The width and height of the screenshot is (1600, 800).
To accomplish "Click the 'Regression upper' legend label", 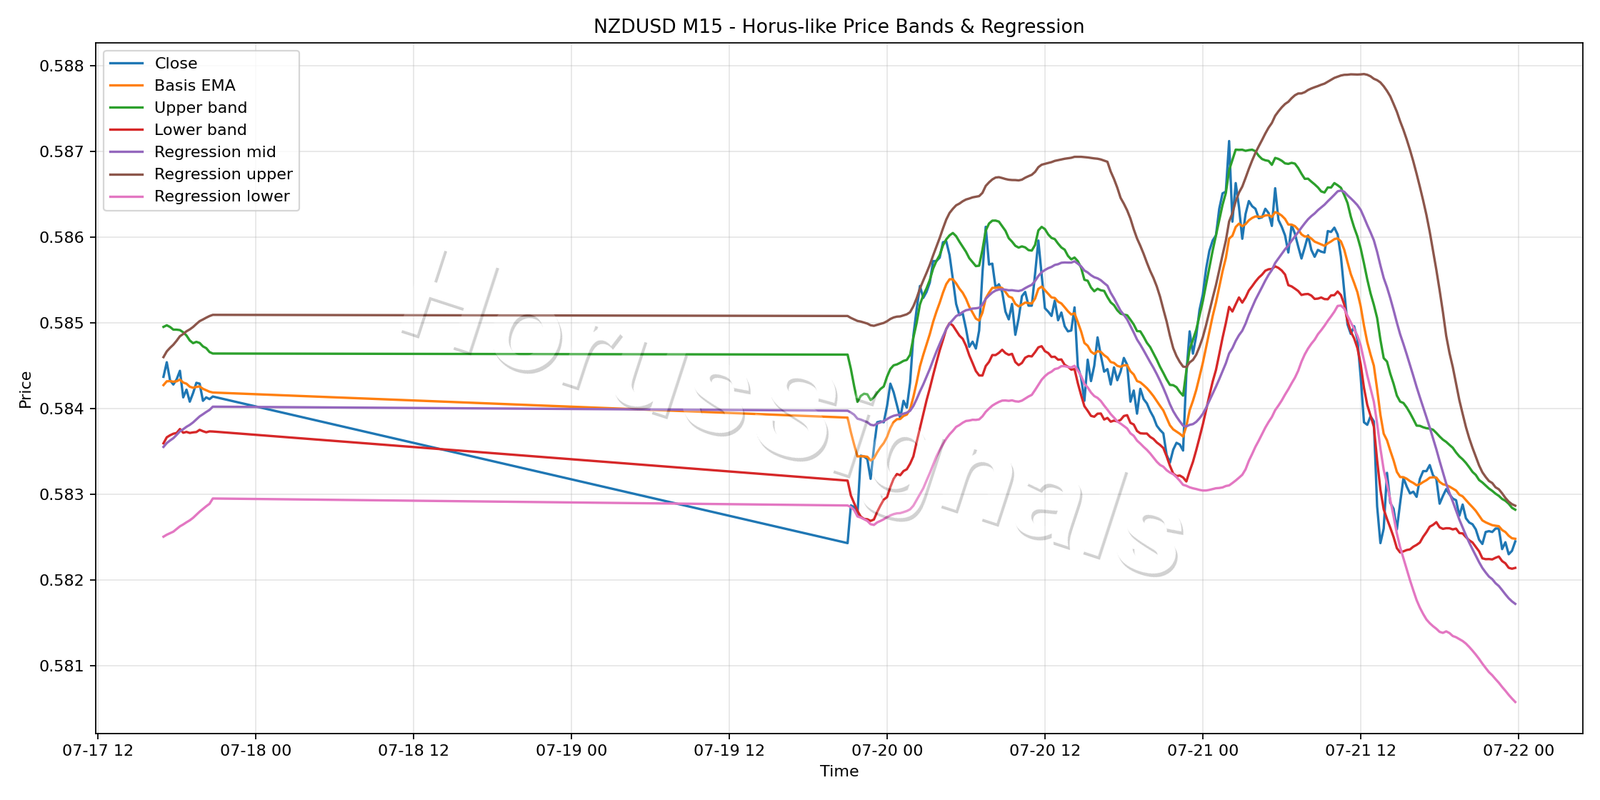I will tap(223, 174).
